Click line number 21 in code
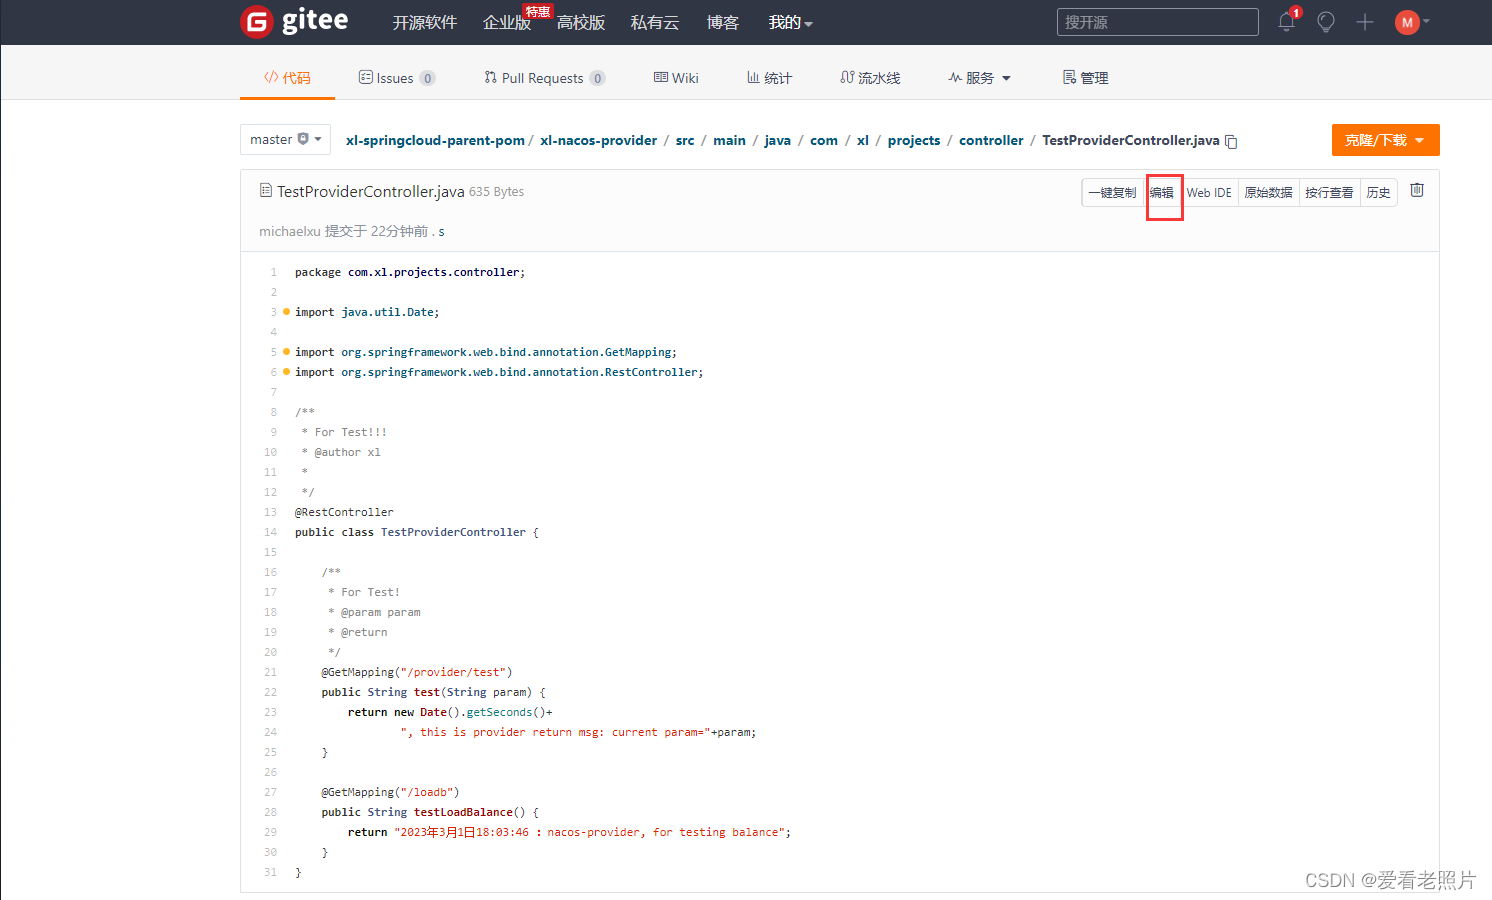Image resolution: width=1492 pixels, height=900 pixels. (x=270, y=672)
